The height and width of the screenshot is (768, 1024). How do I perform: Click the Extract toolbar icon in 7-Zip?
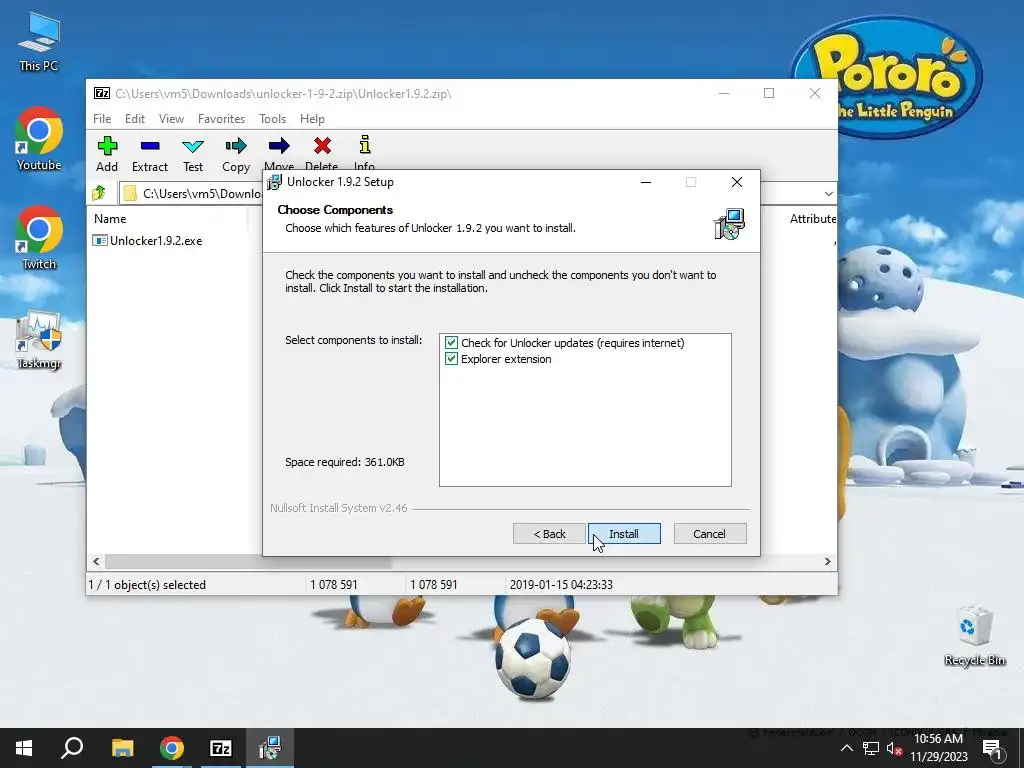click(150, 154)
